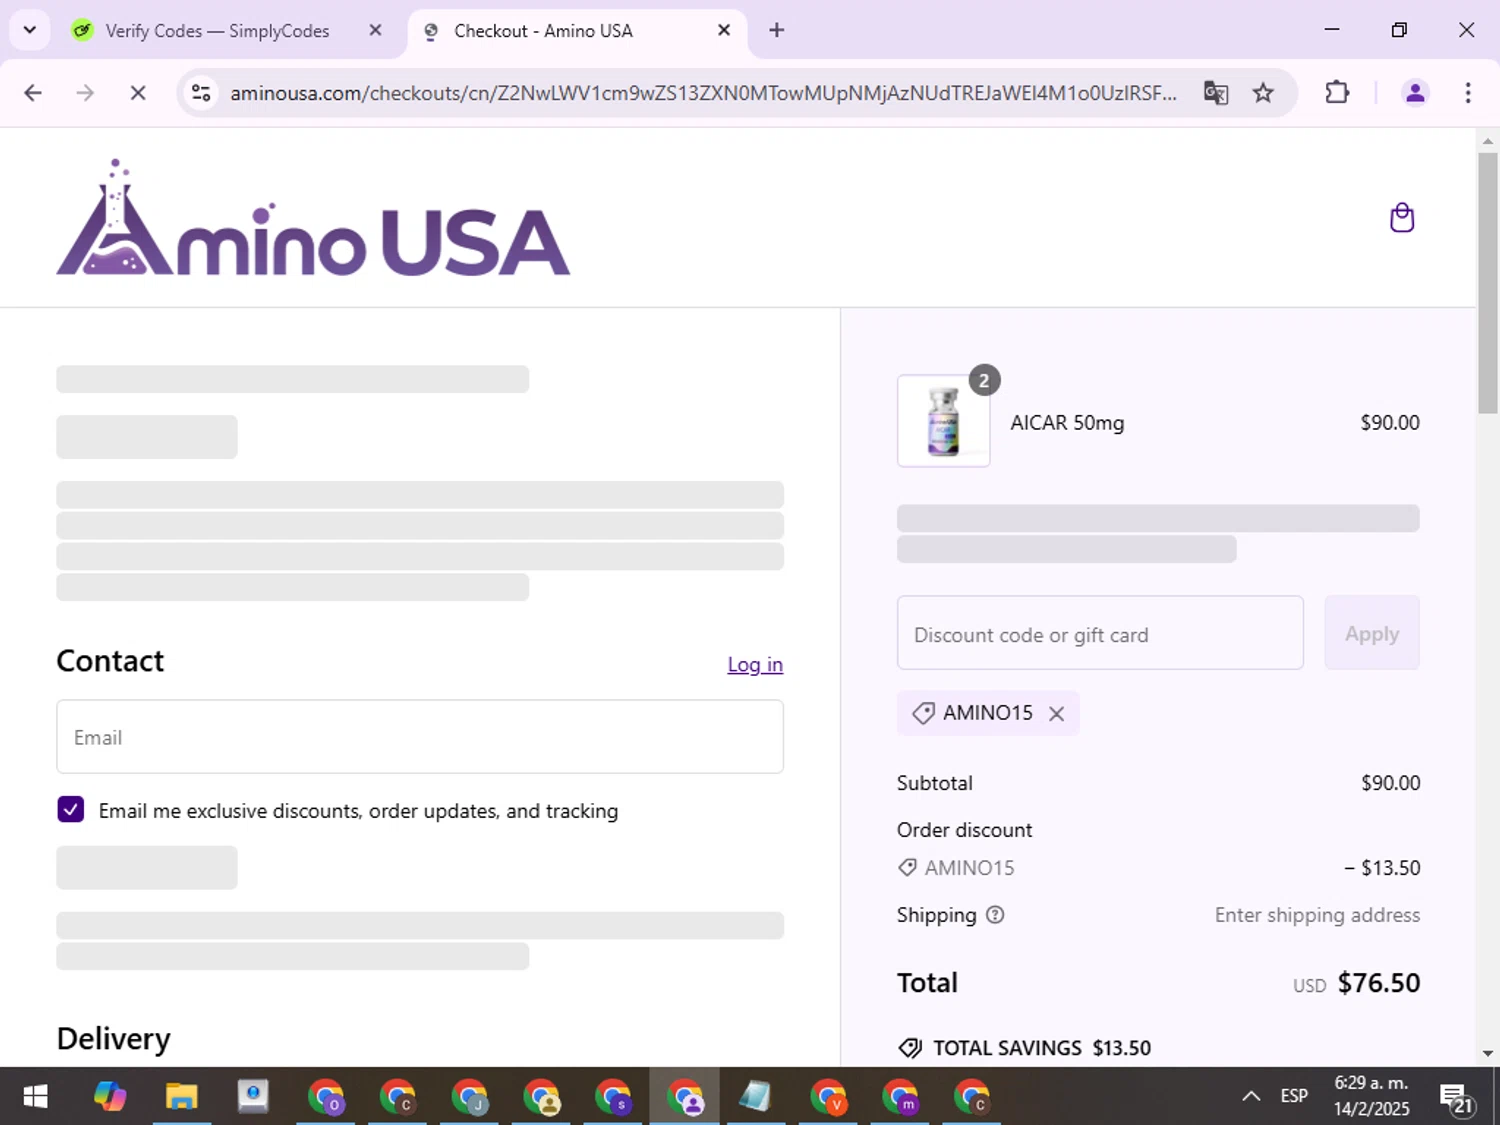
Task: Uncheck email me exclusive discounts checkbox
Action: pyautogui.click(x=71, y=809)
